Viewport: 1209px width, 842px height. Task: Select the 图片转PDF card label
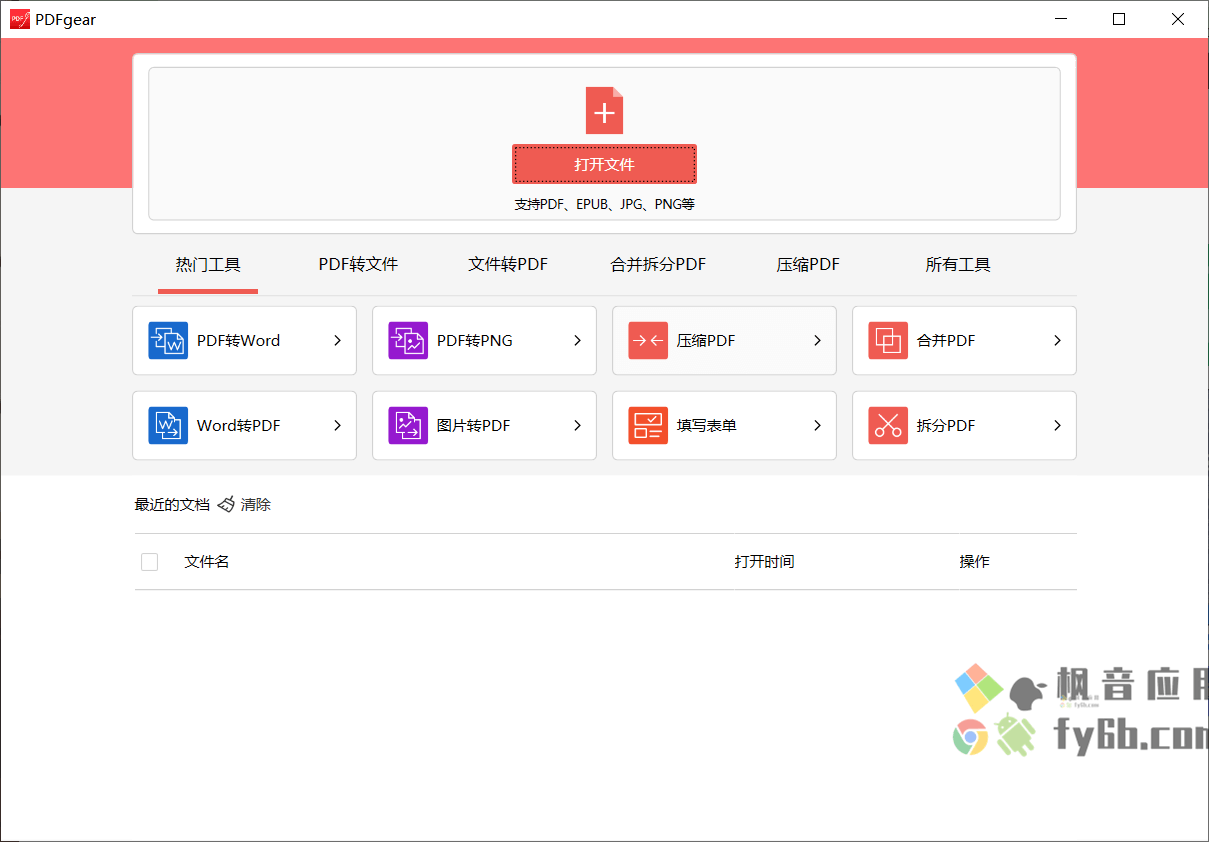coord(473,426)
